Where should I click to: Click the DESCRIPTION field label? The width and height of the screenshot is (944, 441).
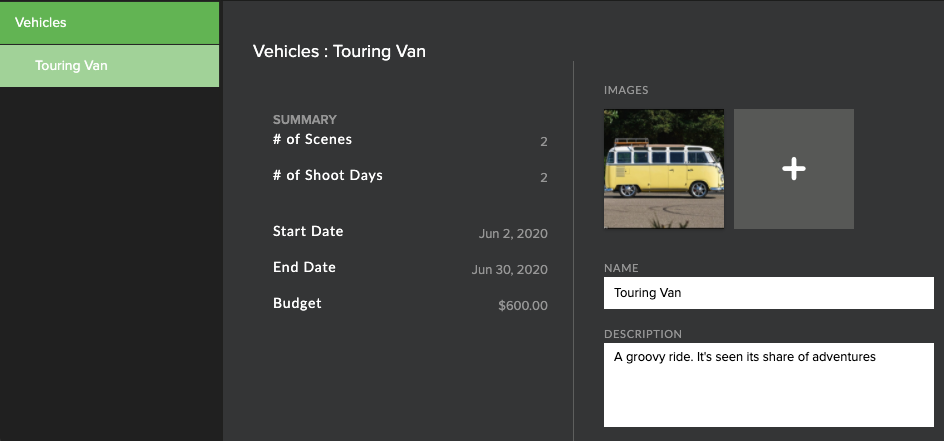643,334
